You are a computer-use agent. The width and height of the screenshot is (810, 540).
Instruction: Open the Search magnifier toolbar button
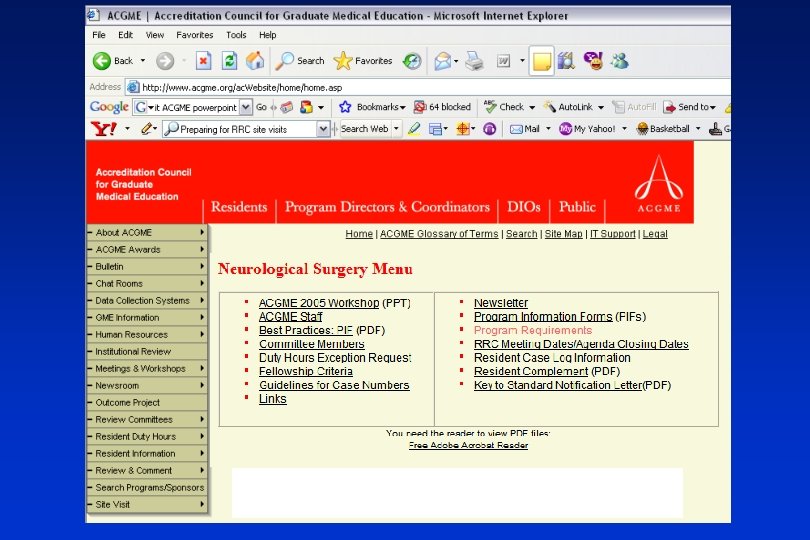click(301, 61)
